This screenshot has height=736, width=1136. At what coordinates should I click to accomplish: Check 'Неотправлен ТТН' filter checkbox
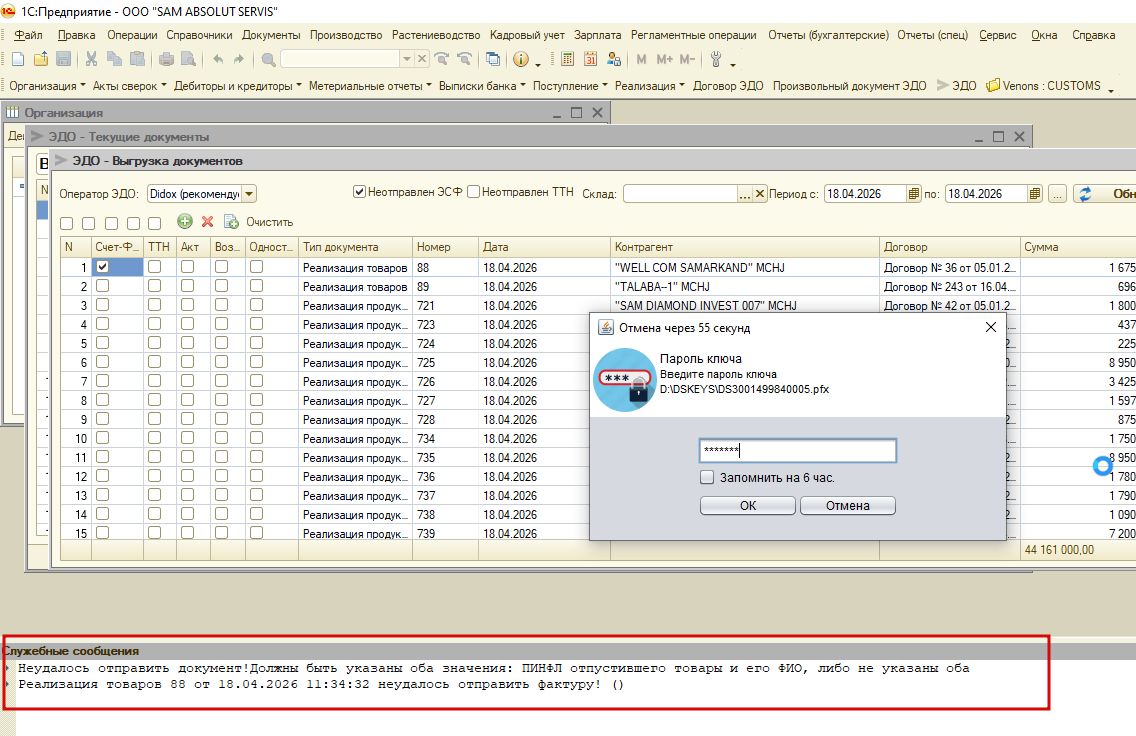tap(474, 192)
